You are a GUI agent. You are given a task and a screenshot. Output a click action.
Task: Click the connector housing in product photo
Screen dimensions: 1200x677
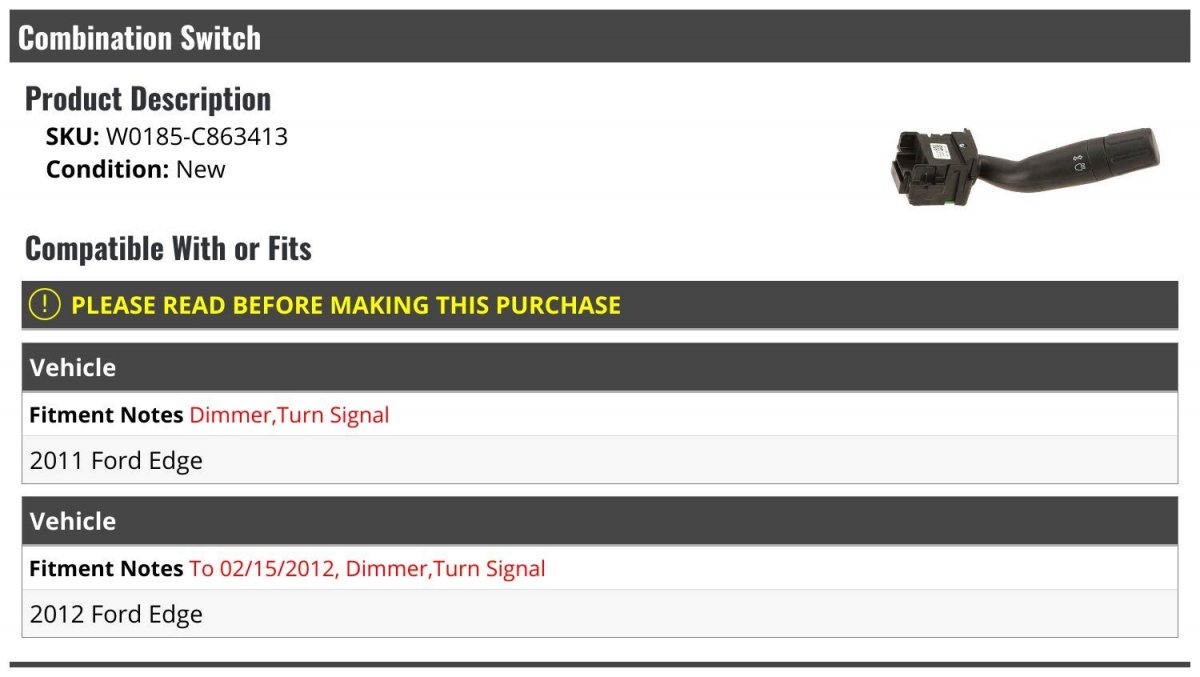click(x=932, y=167)
